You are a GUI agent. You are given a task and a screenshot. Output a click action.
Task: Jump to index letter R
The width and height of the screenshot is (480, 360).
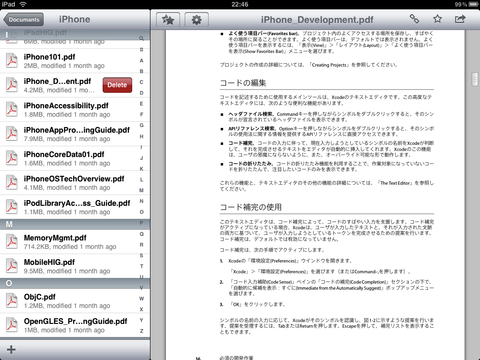[x=142, y=244]
